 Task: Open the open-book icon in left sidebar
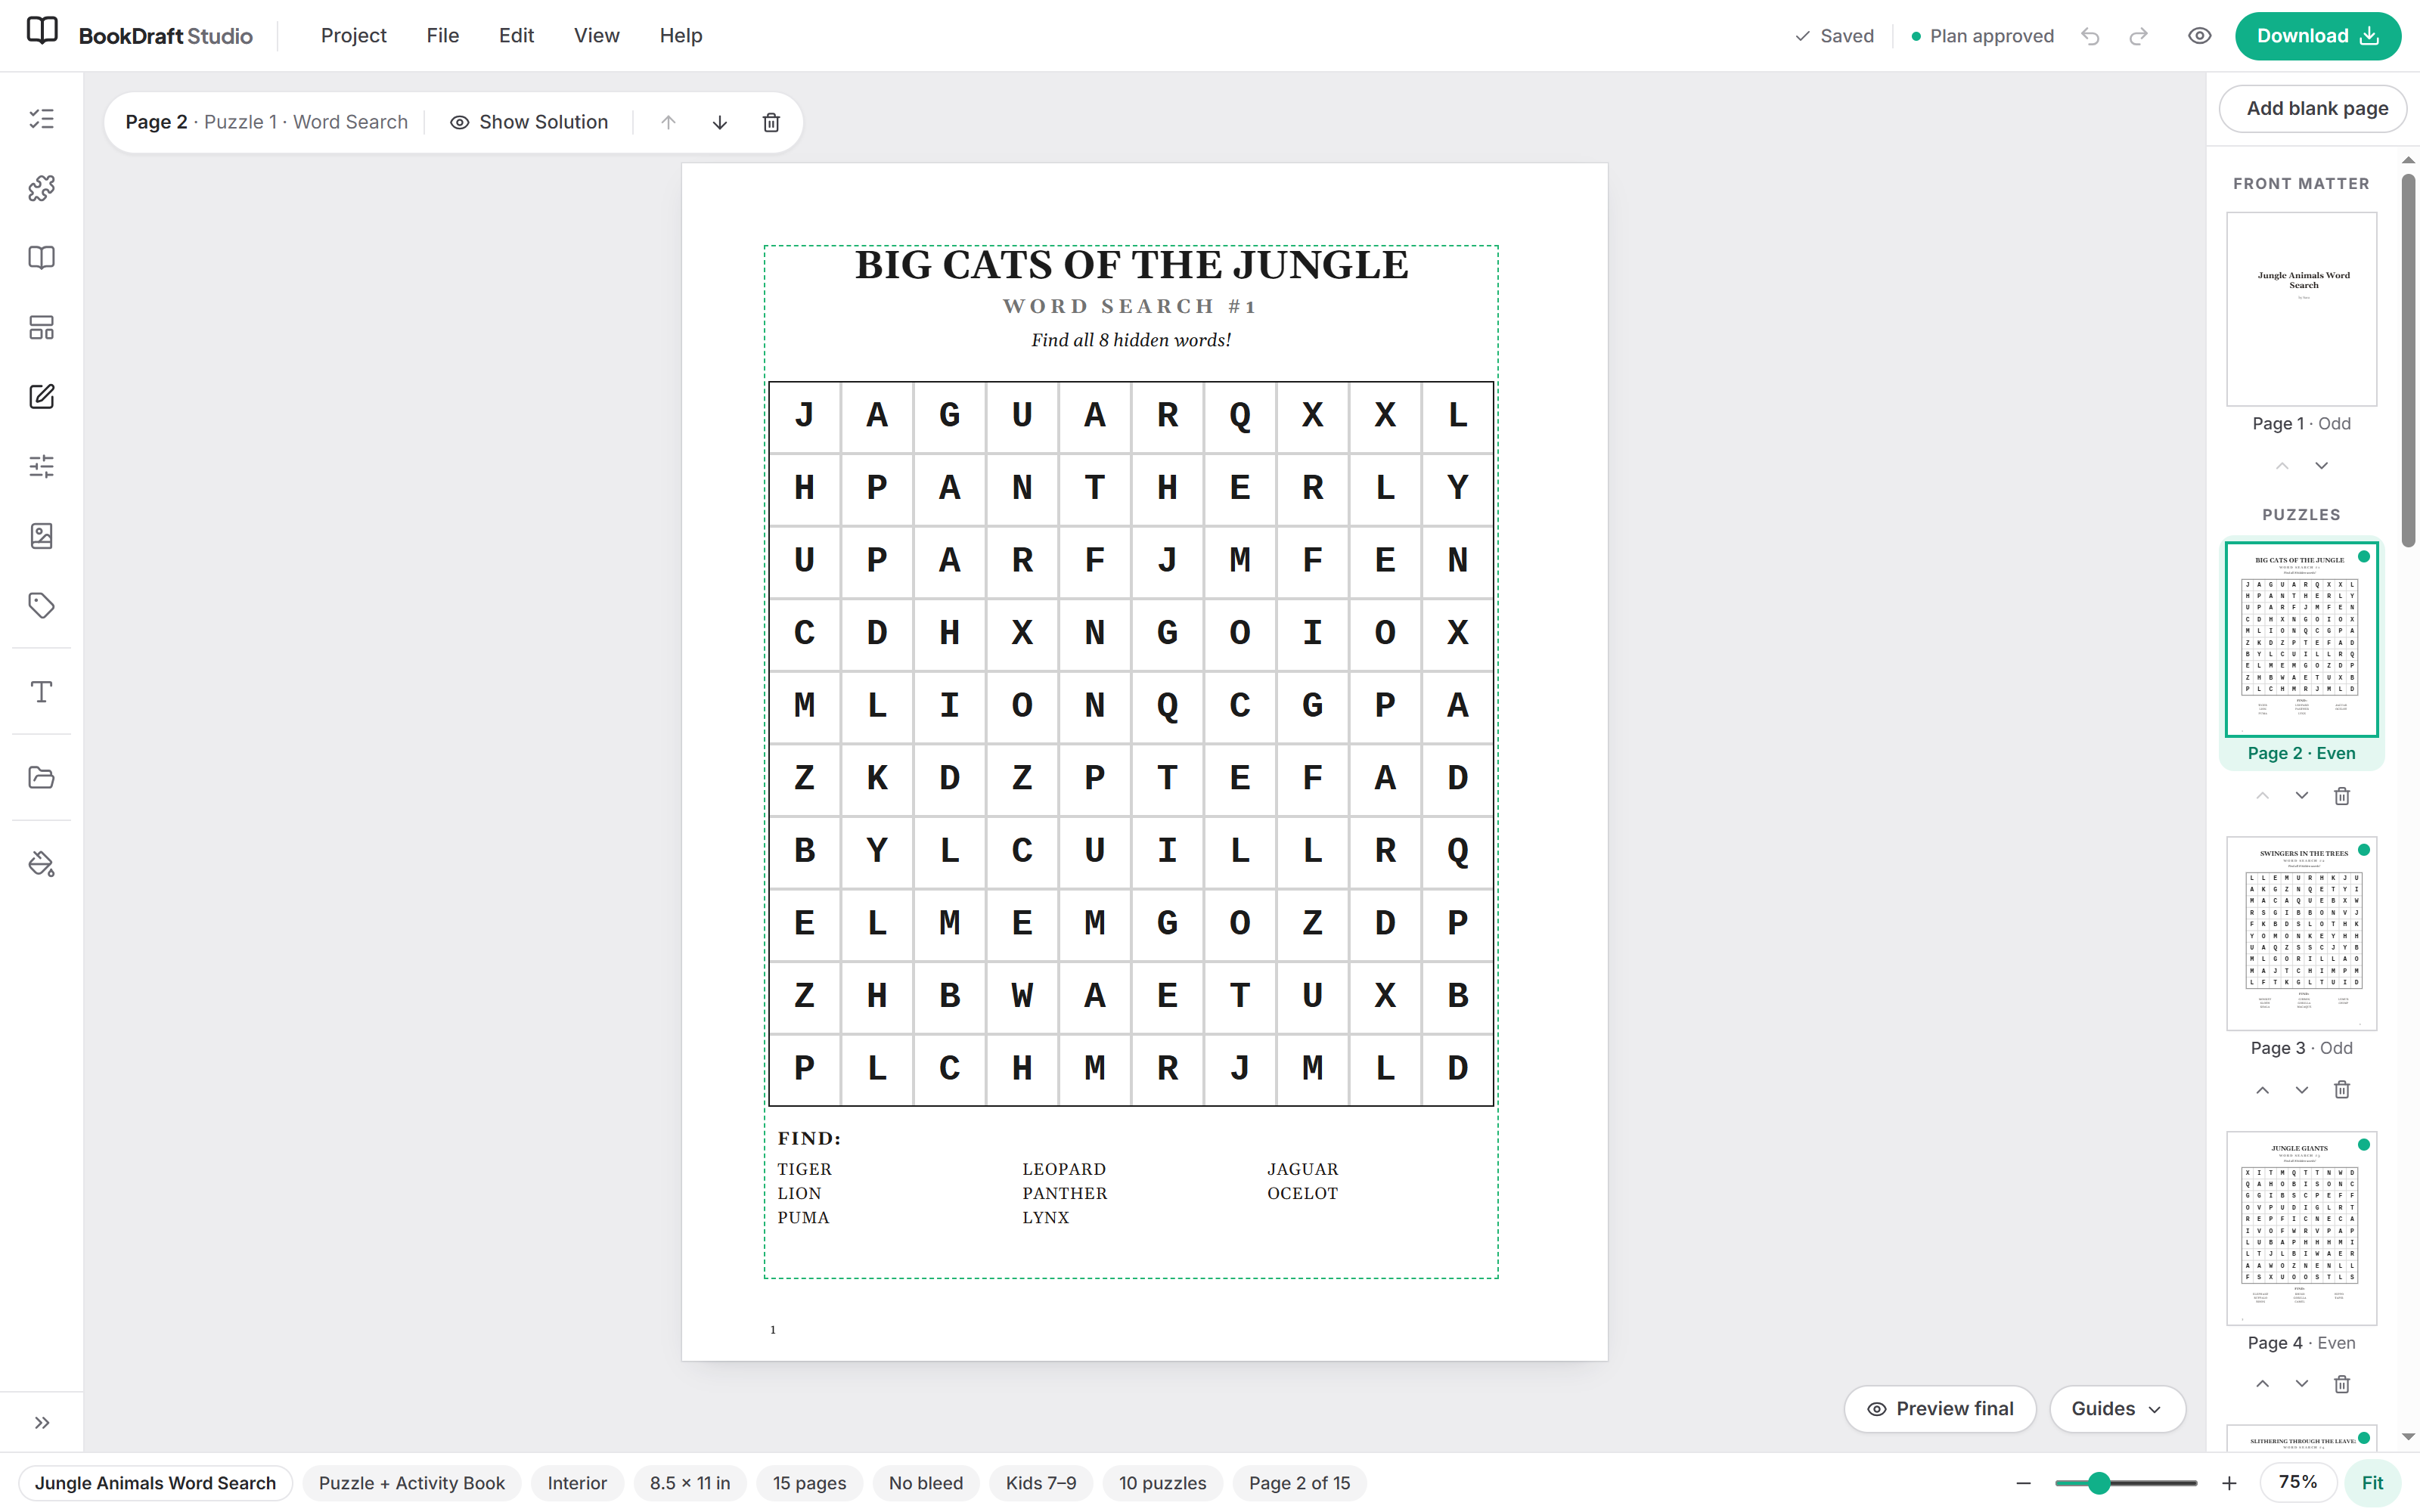(x=41, y=258)
